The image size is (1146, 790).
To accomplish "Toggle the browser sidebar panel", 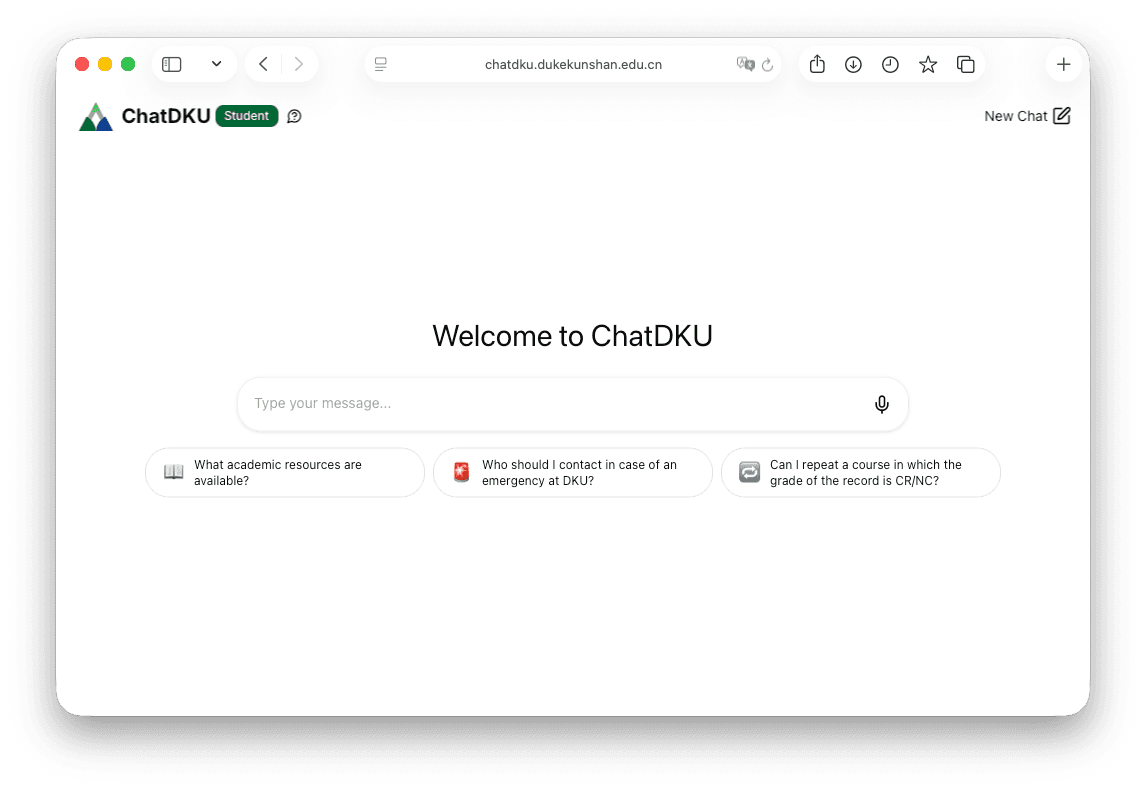I will [171, 63].
